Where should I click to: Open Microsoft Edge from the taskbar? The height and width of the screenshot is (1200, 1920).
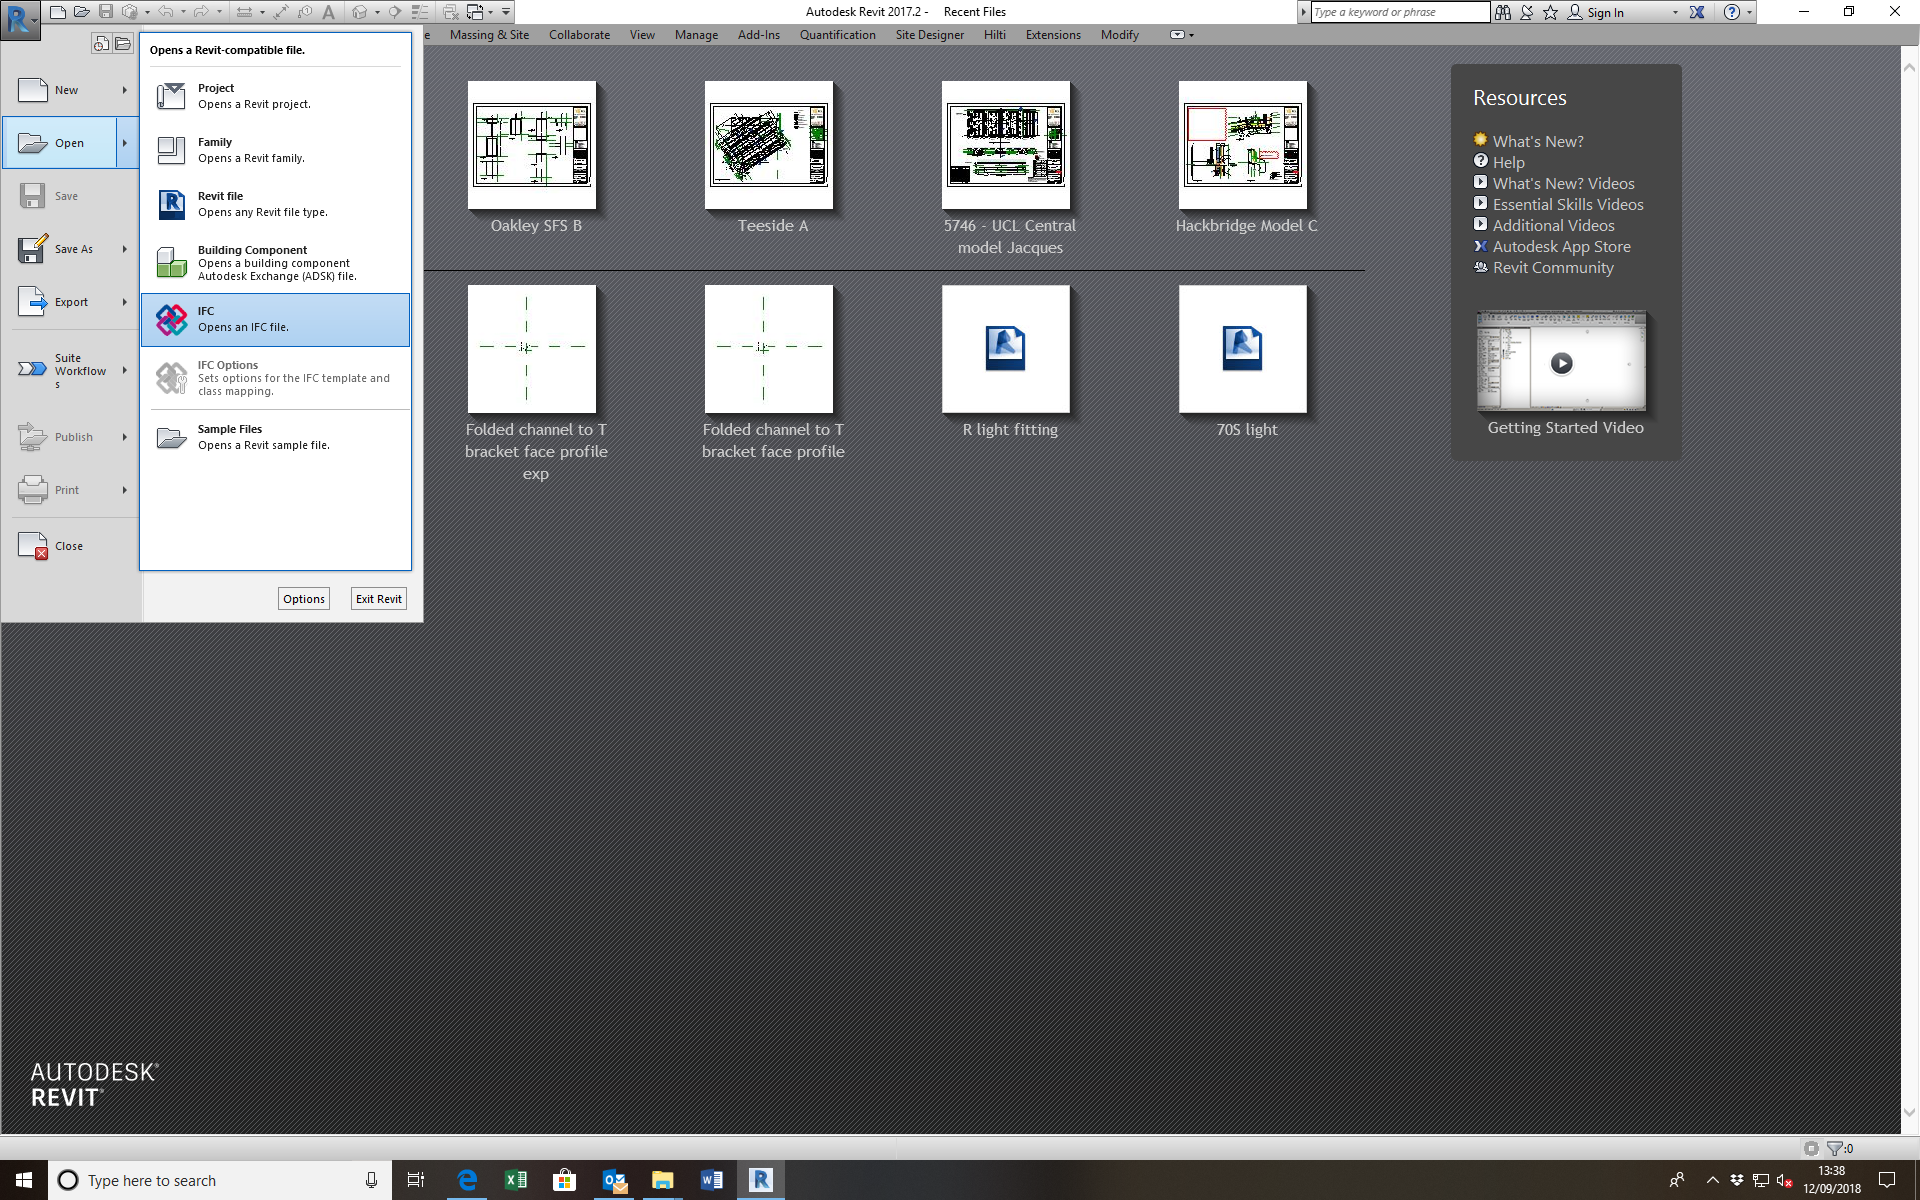[467, 1180]
